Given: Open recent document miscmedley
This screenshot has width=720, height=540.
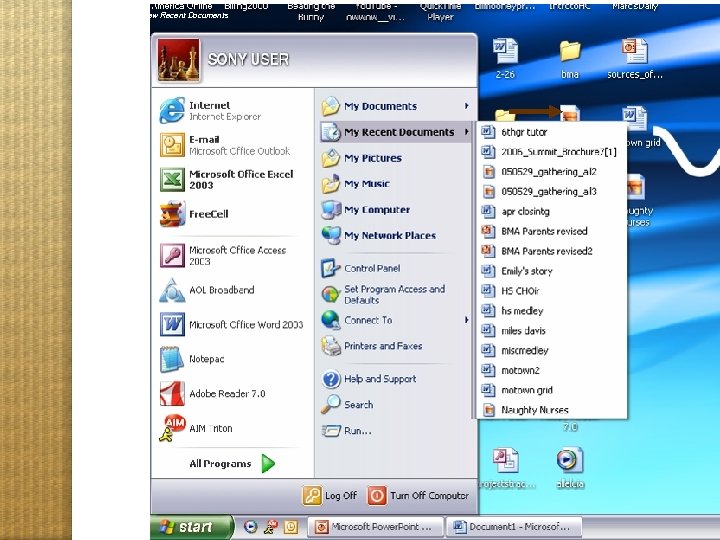Looking at the screenshot, I should 552,350.
